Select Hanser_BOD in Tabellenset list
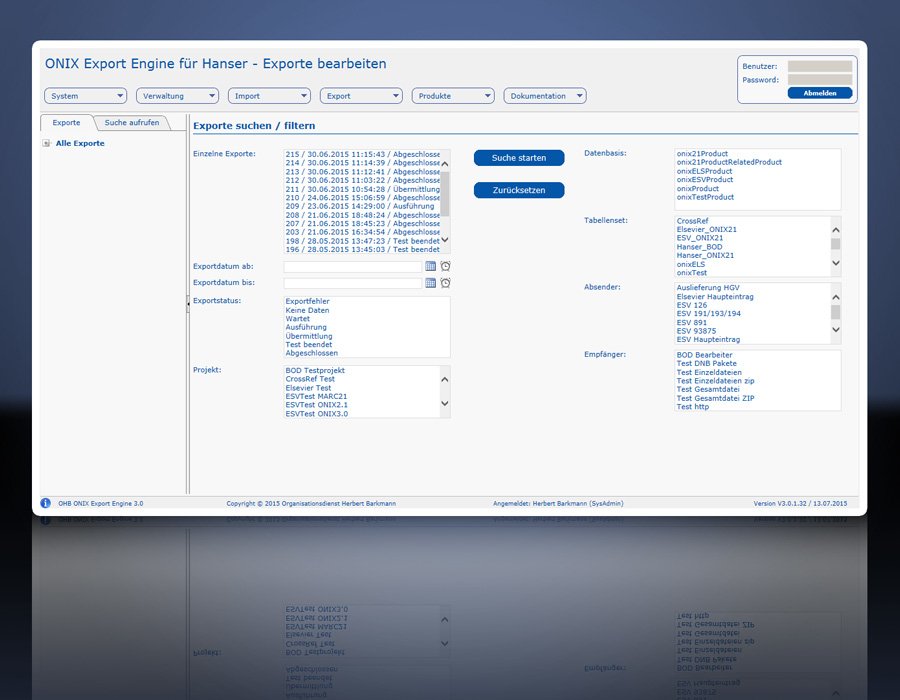The image size is (900, 700). (699, 247)
